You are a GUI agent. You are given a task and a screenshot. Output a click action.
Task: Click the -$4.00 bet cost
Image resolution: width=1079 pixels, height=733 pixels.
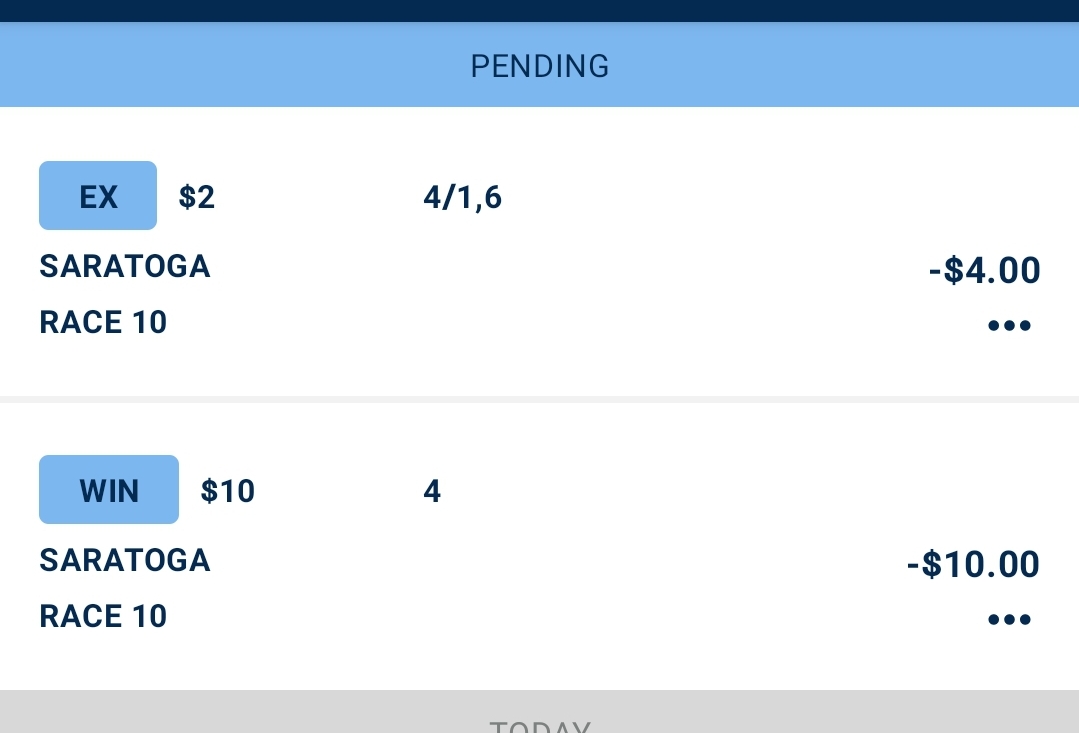pyautogui.click(x=984, y=270)
